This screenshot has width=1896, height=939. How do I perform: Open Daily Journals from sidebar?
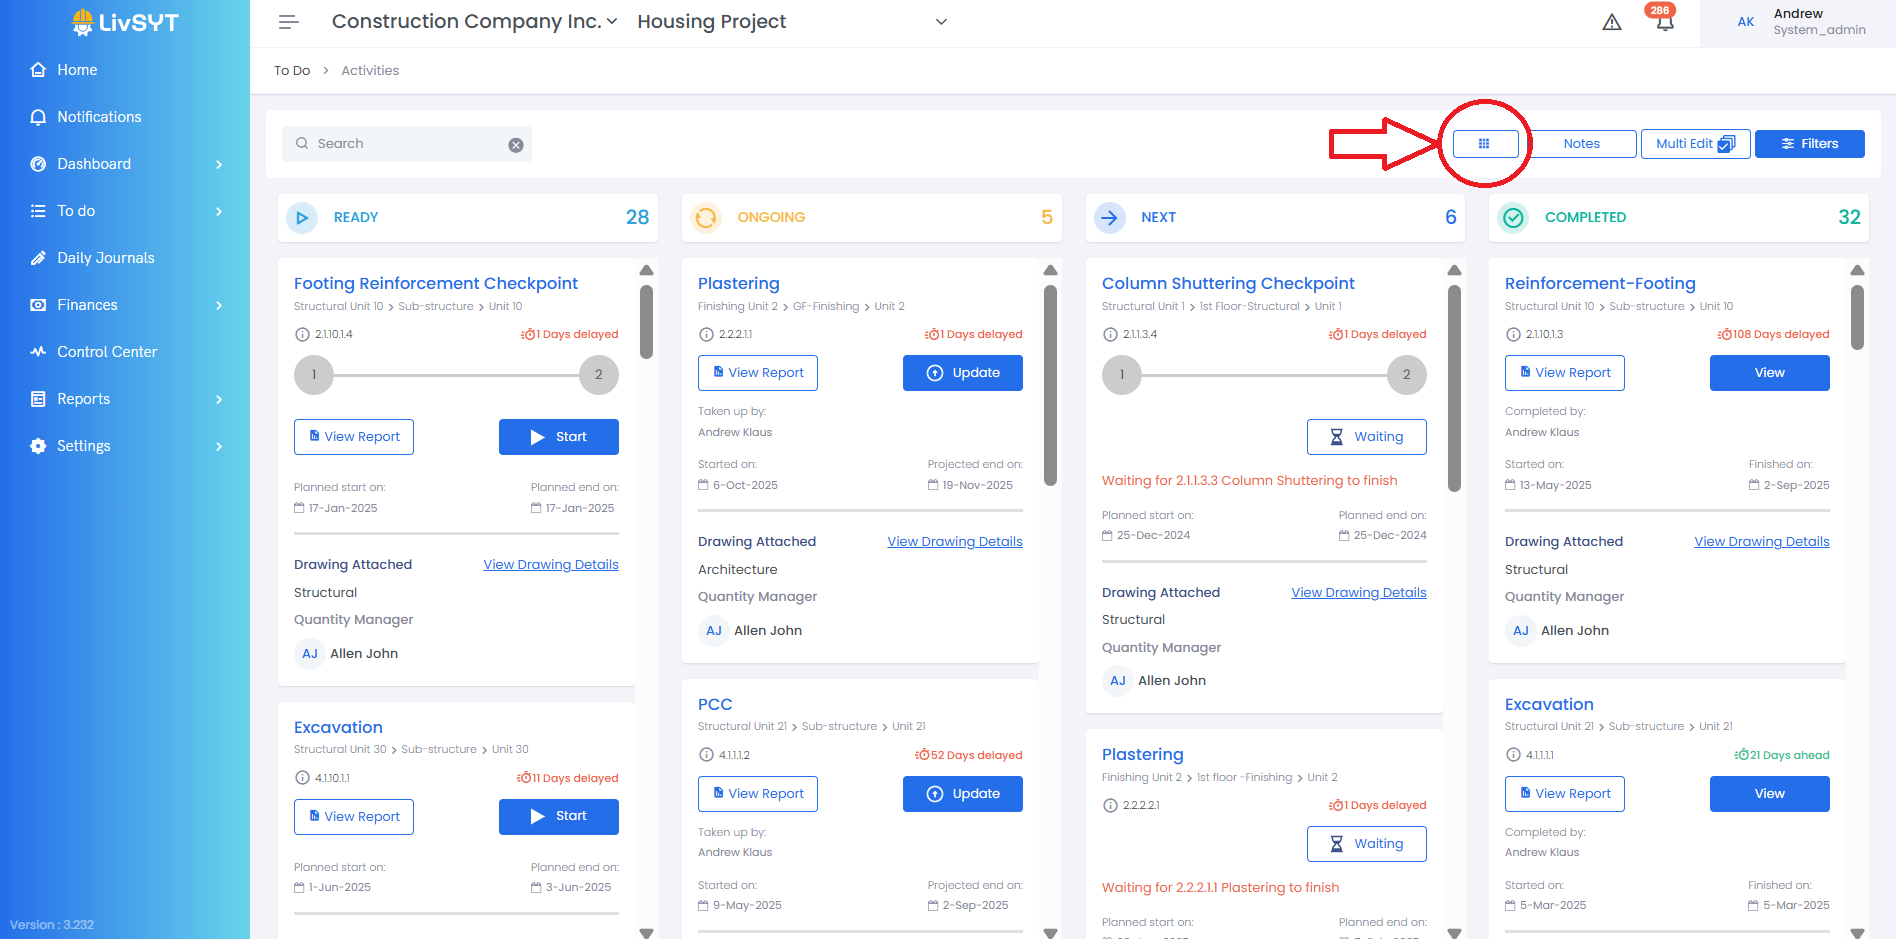click(x=106, y=258)
